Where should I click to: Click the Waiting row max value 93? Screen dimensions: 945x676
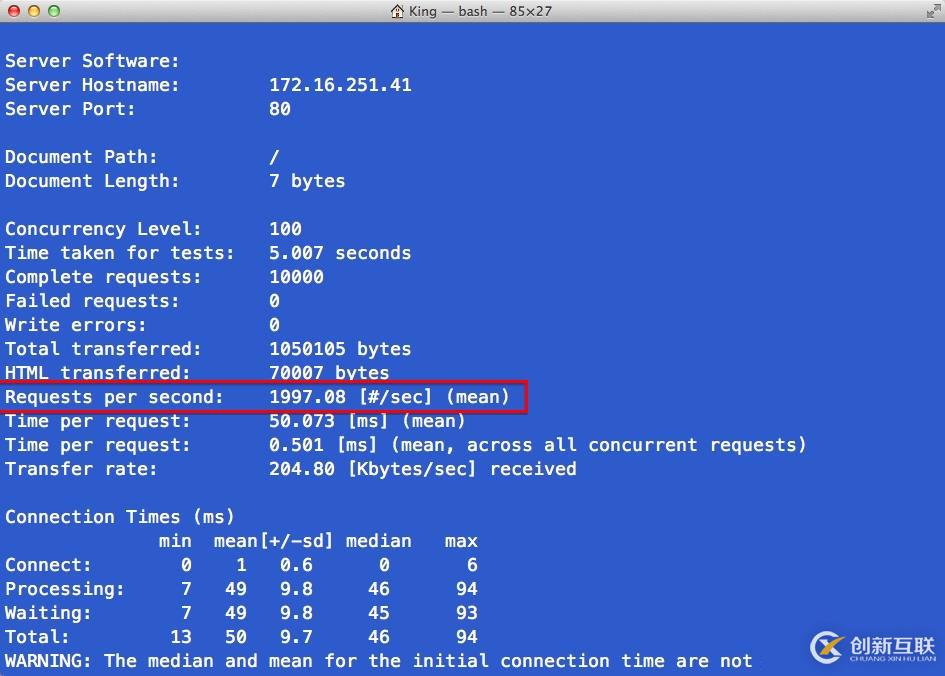click(x=466, y=613)
